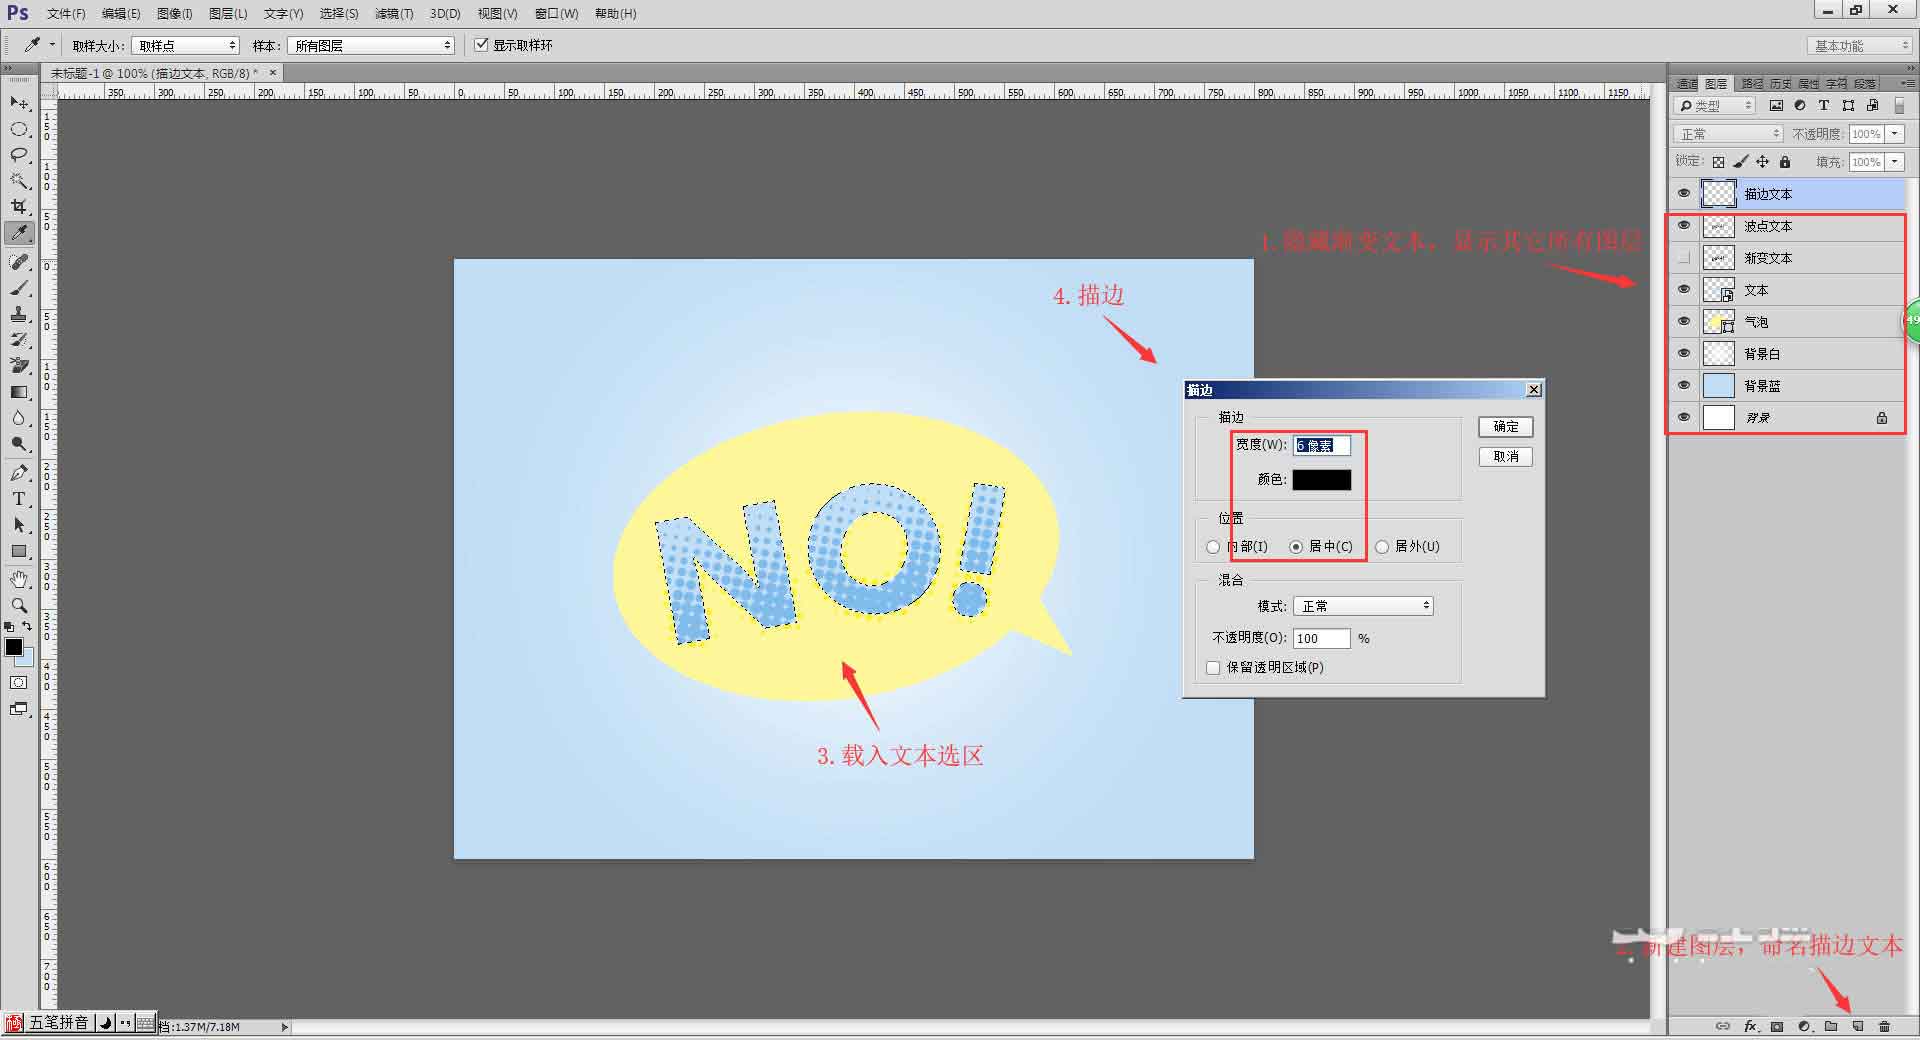Viewport: 1920px width, 1040px height.
Task: Show the hidden 渐变文本 layer
Action: pos(1684,257)
